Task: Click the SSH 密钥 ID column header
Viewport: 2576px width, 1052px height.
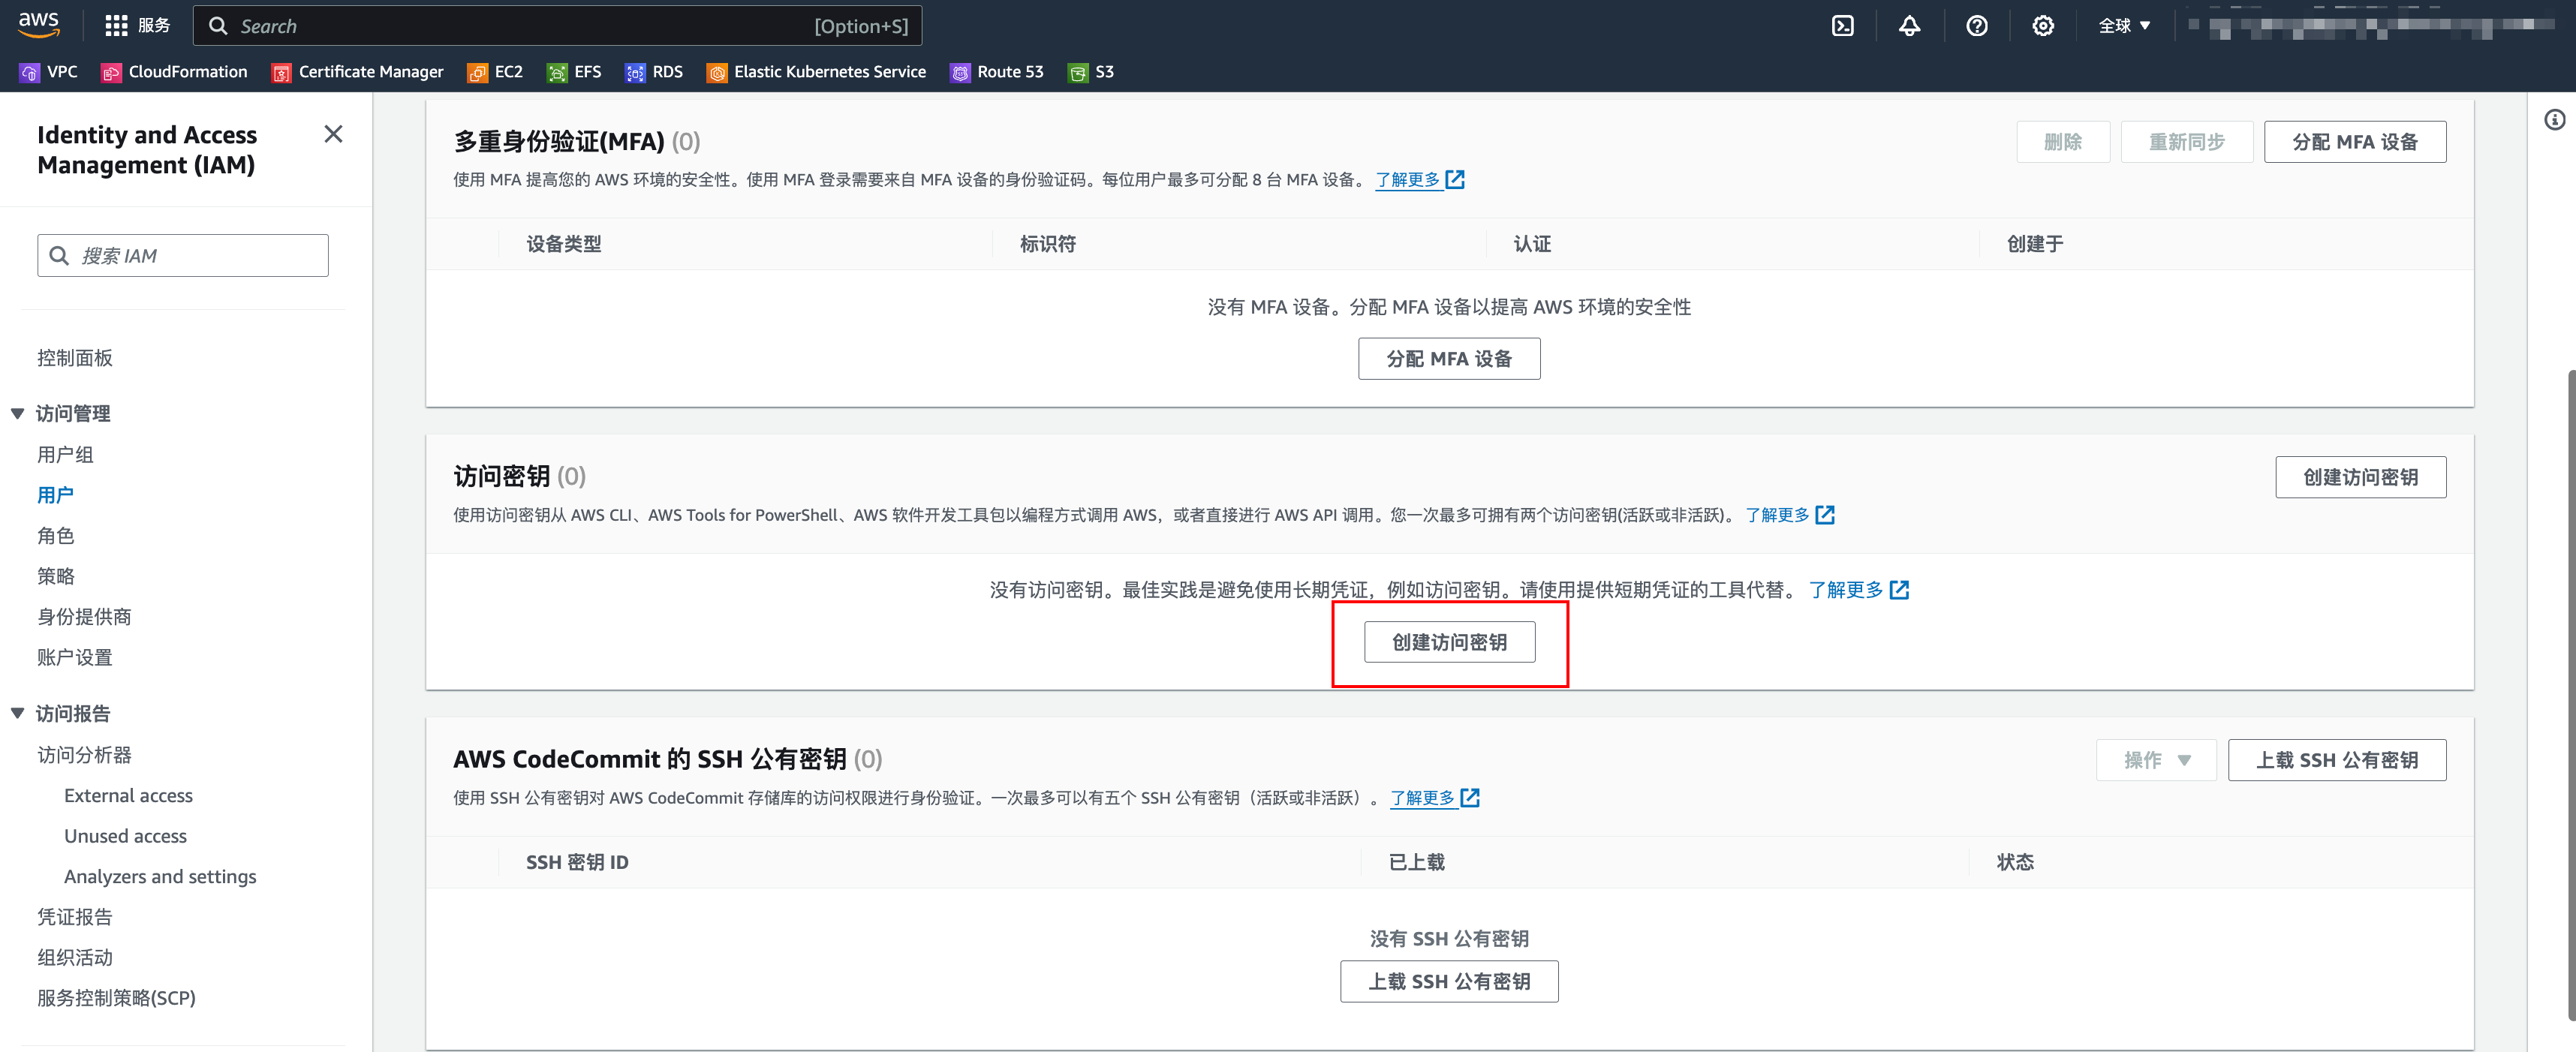Action: tap(577, 862)
